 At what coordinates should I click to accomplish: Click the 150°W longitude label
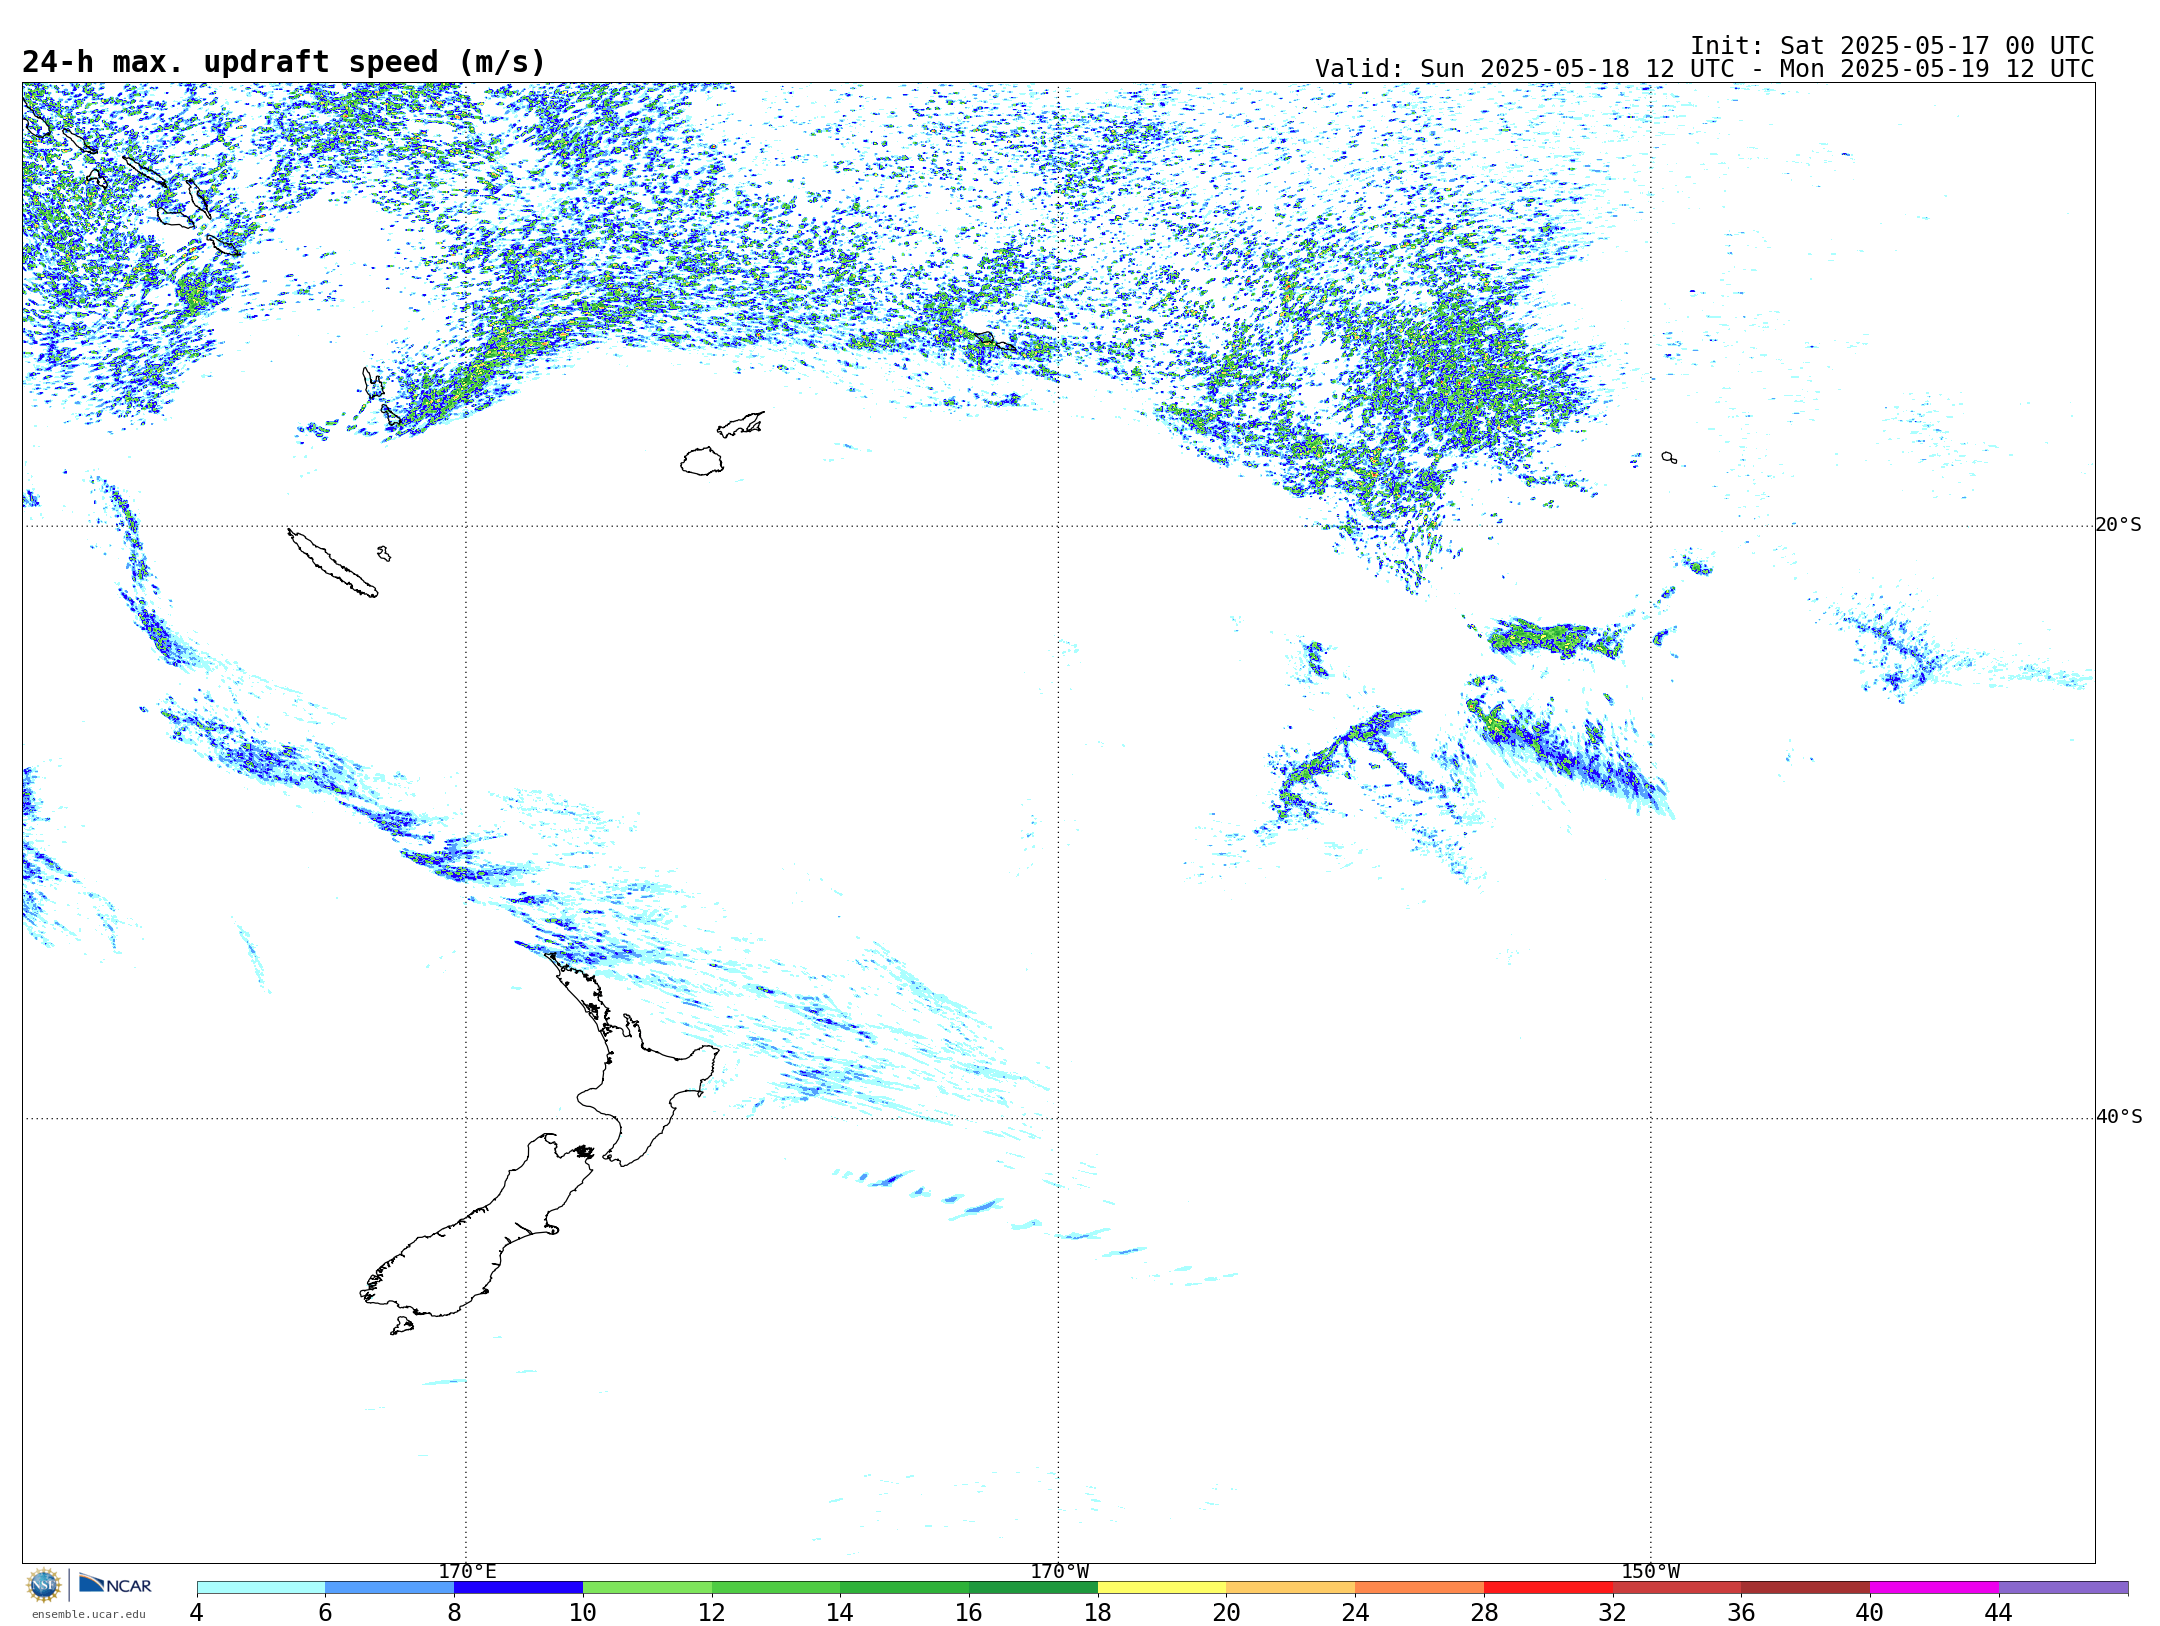click(1650, 1571)
